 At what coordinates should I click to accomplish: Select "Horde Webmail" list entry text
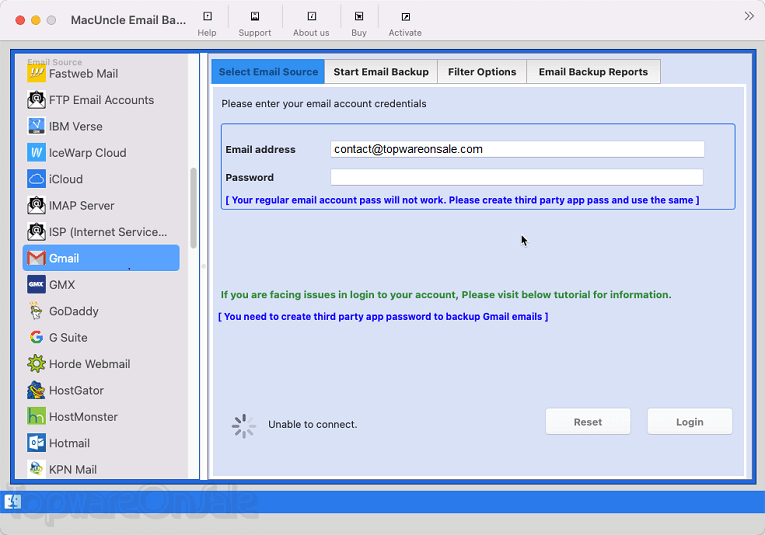pyautogui.click(x=90, y=364)
